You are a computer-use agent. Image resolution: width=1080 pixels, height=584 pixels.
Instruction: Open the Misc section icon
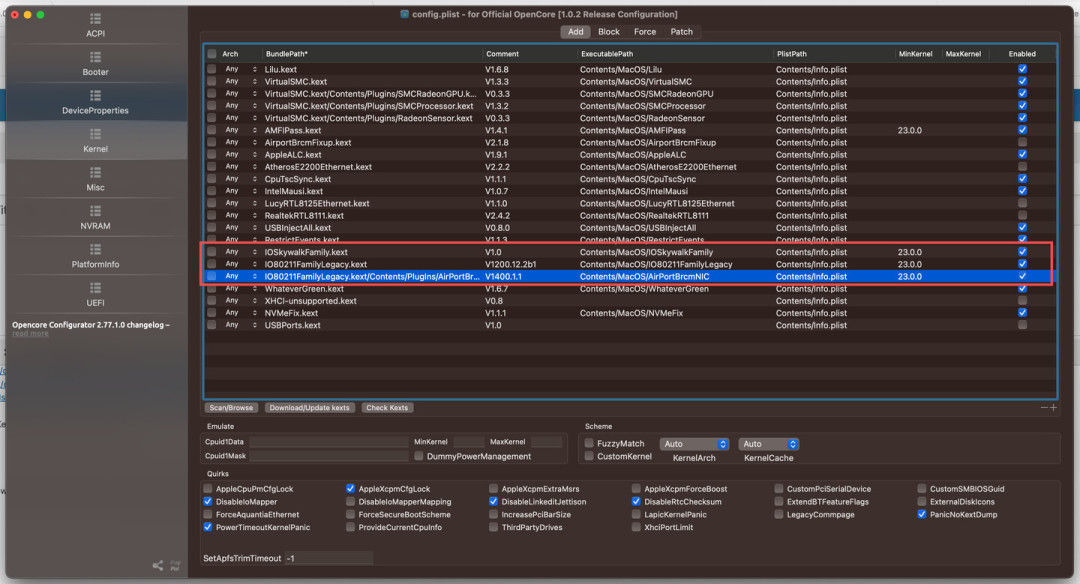coord(95,173)
